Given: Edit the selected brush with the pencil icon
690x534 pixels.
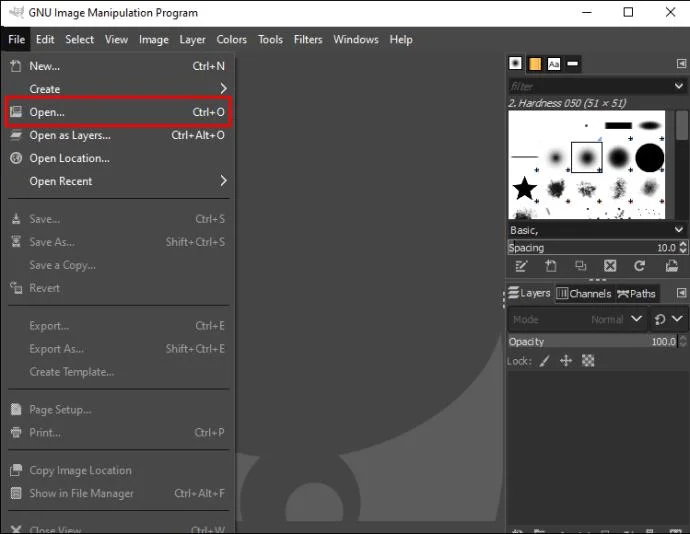Looking at the screenshot, I should tap(521, 265).
